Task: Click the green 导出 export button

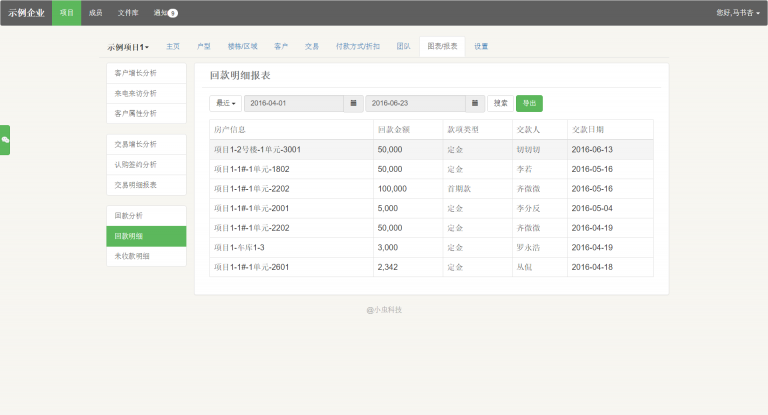Action: [529, 103]
